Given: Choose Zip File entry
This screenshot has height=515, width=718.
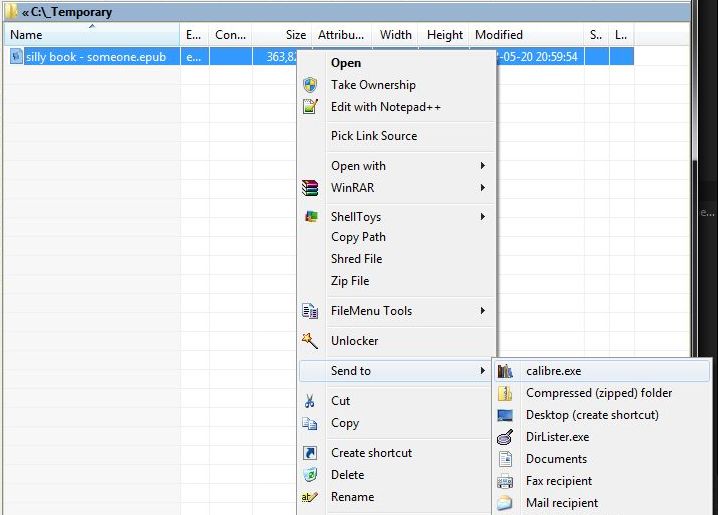Looking at the screenshot, I should tap(397, 281).
